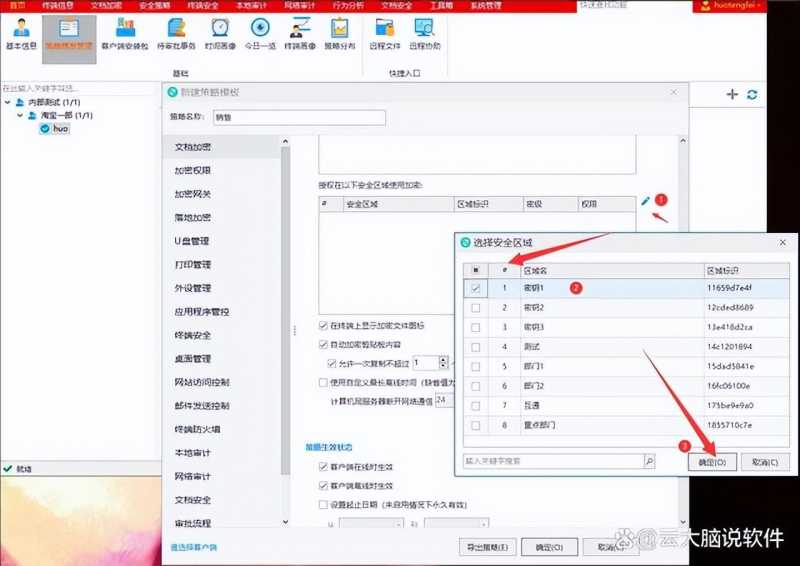Open the 行为分析 top menu
The height and width of the screenshot is (566, 800).
click(348, 6)
